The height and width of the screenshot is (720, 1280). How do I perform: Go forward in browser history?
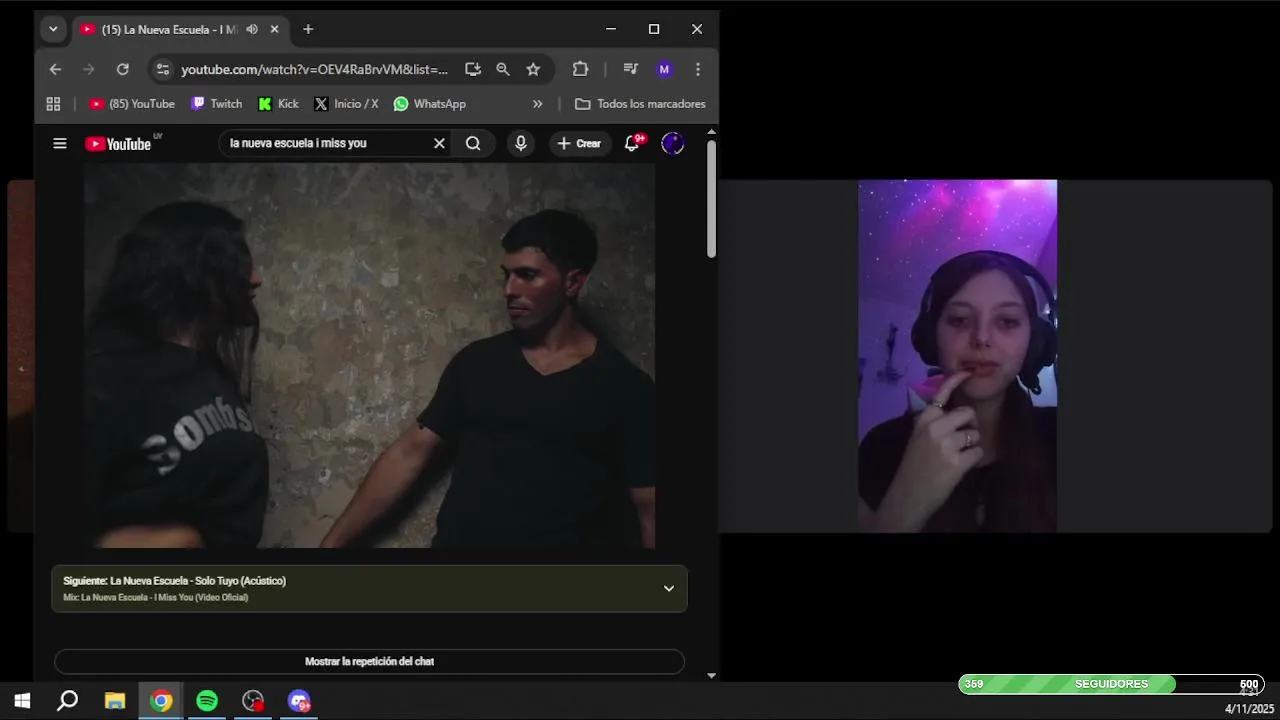pyautogui.click(x=89, y=69)
